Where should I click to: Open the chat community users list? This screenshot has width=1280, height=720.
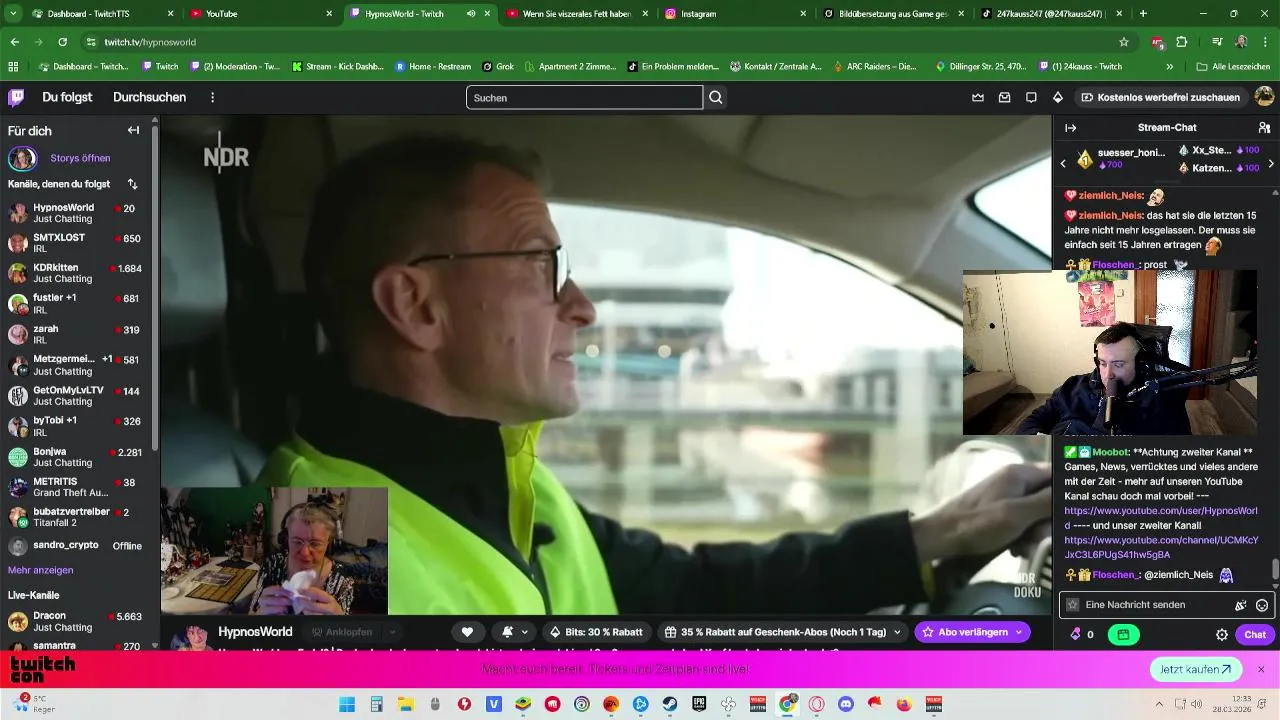click(x=1265, y=128)
